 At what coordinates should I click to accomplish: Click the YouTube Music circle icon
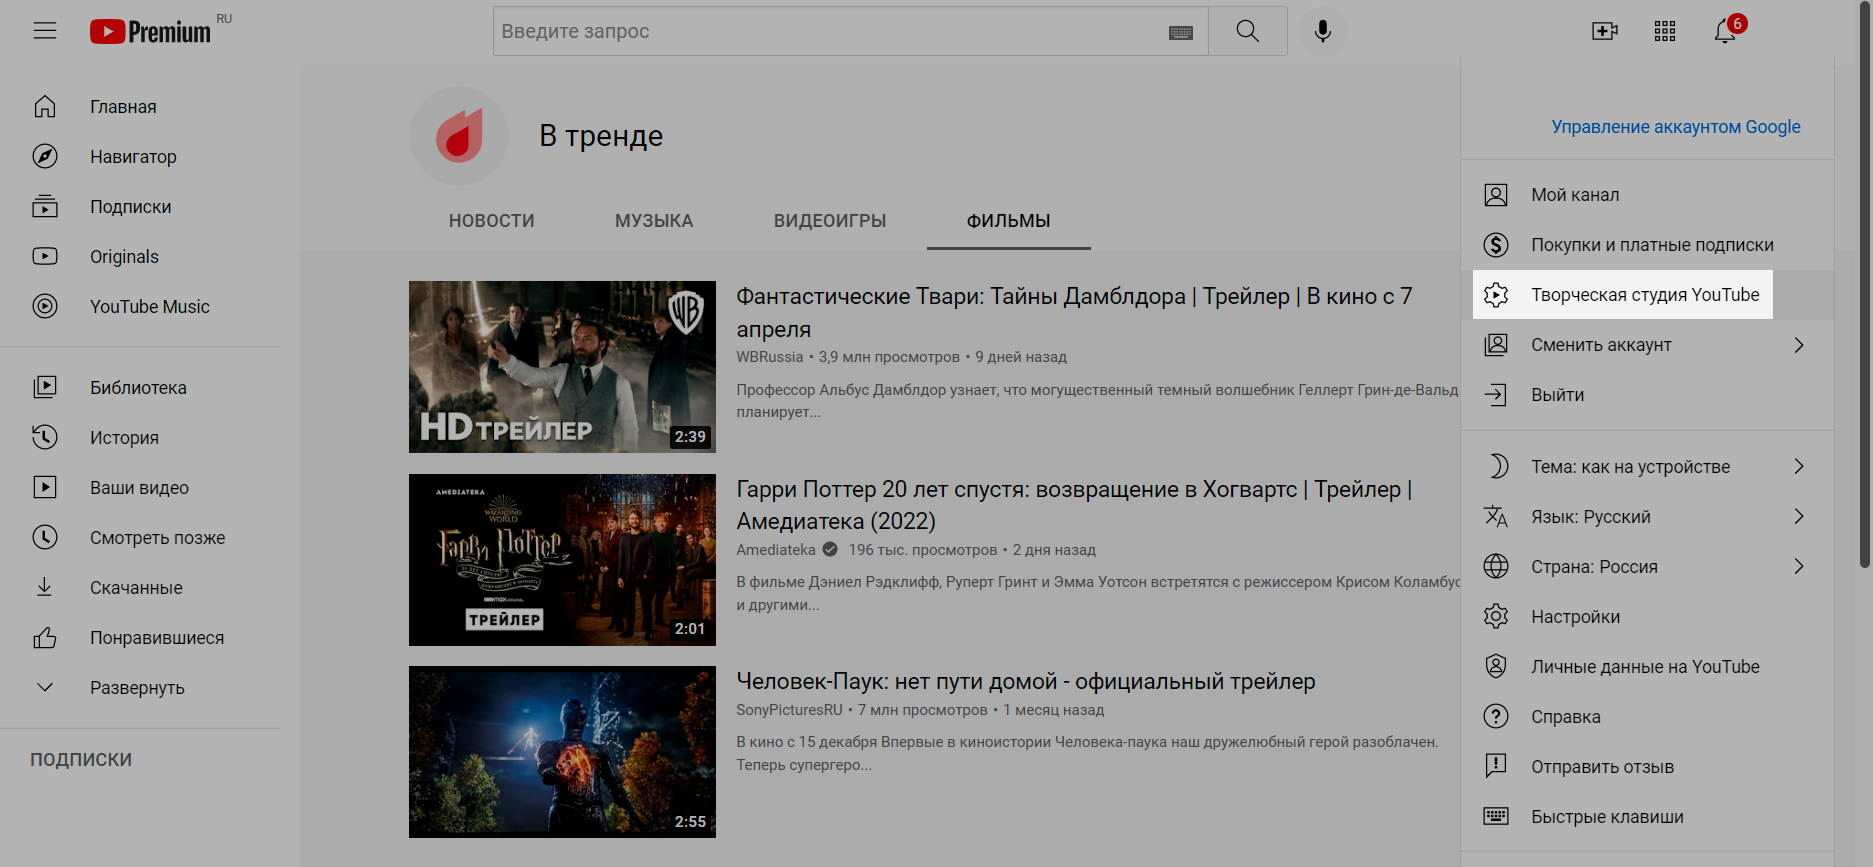pyautogui.click(x=45, y=307)
